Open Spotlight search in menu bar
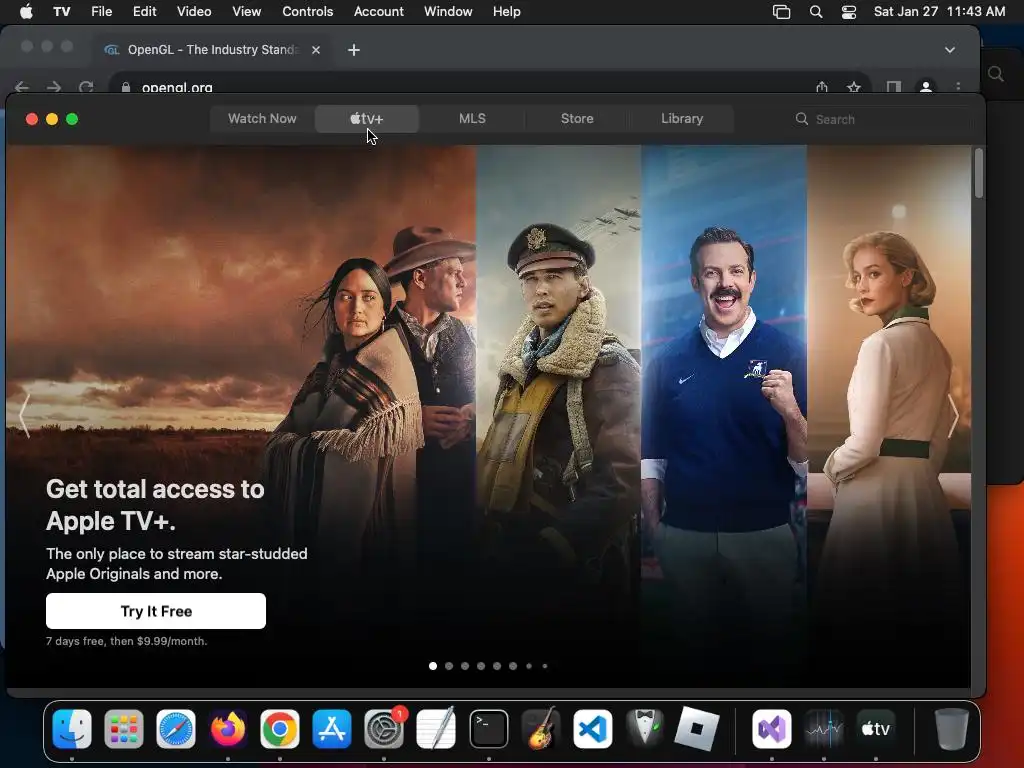 pos(816,12)
